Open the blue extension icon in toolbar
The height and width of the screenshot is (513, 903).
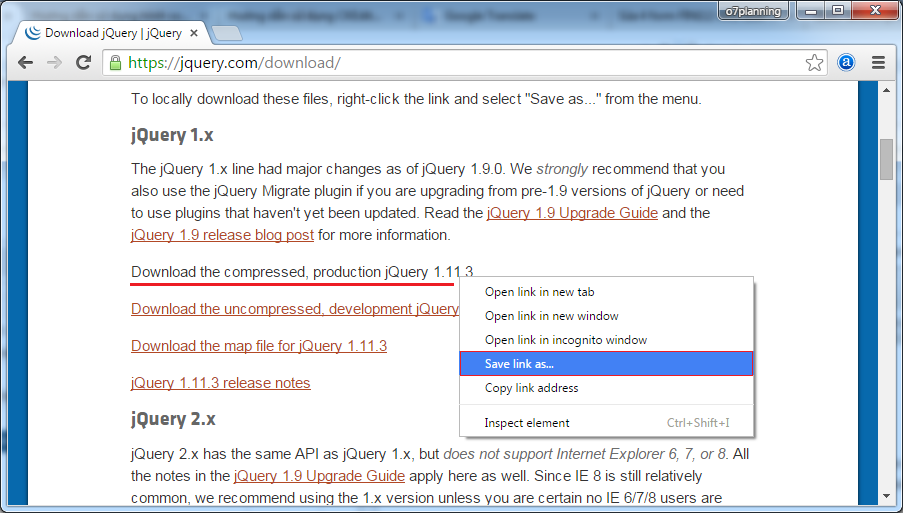(x=846, y=62)
